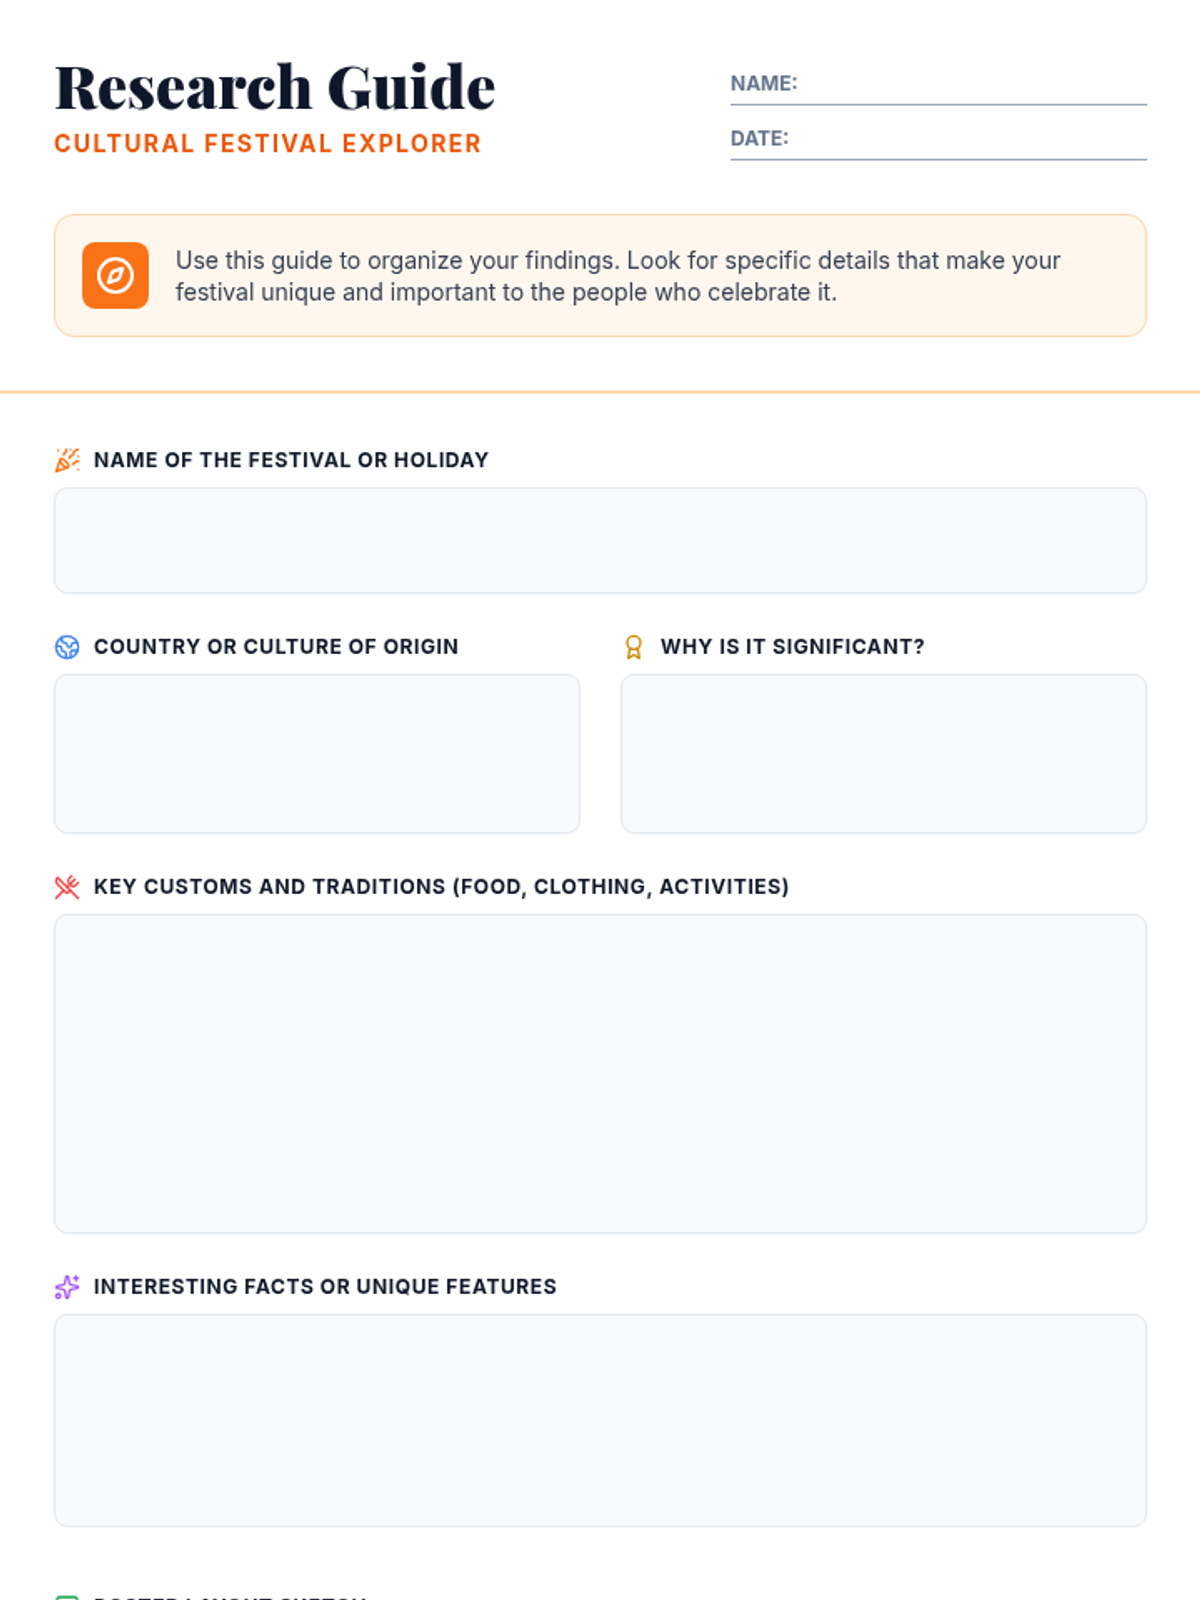Select the Cultural Festival Explorer subtitle
The height and width of the screenshot is (1600, 1200).
pos(268,144)
